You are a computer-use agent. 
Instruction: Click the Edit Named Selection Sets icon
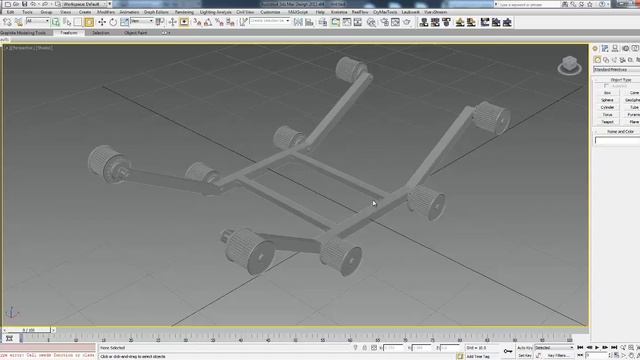(243, 22)
